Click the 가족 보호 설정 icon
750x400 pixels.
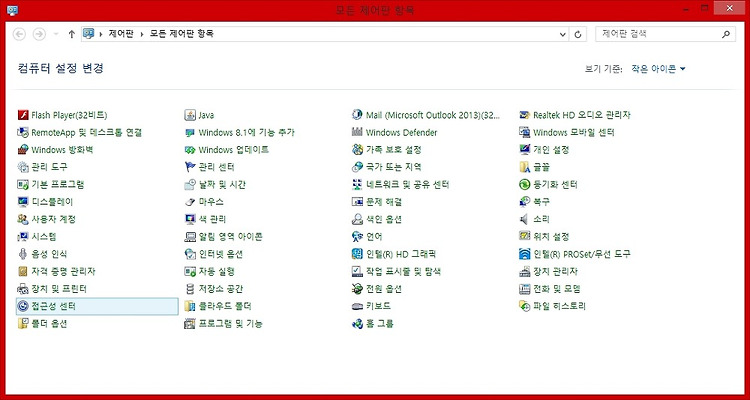click(x=357, y=150)
